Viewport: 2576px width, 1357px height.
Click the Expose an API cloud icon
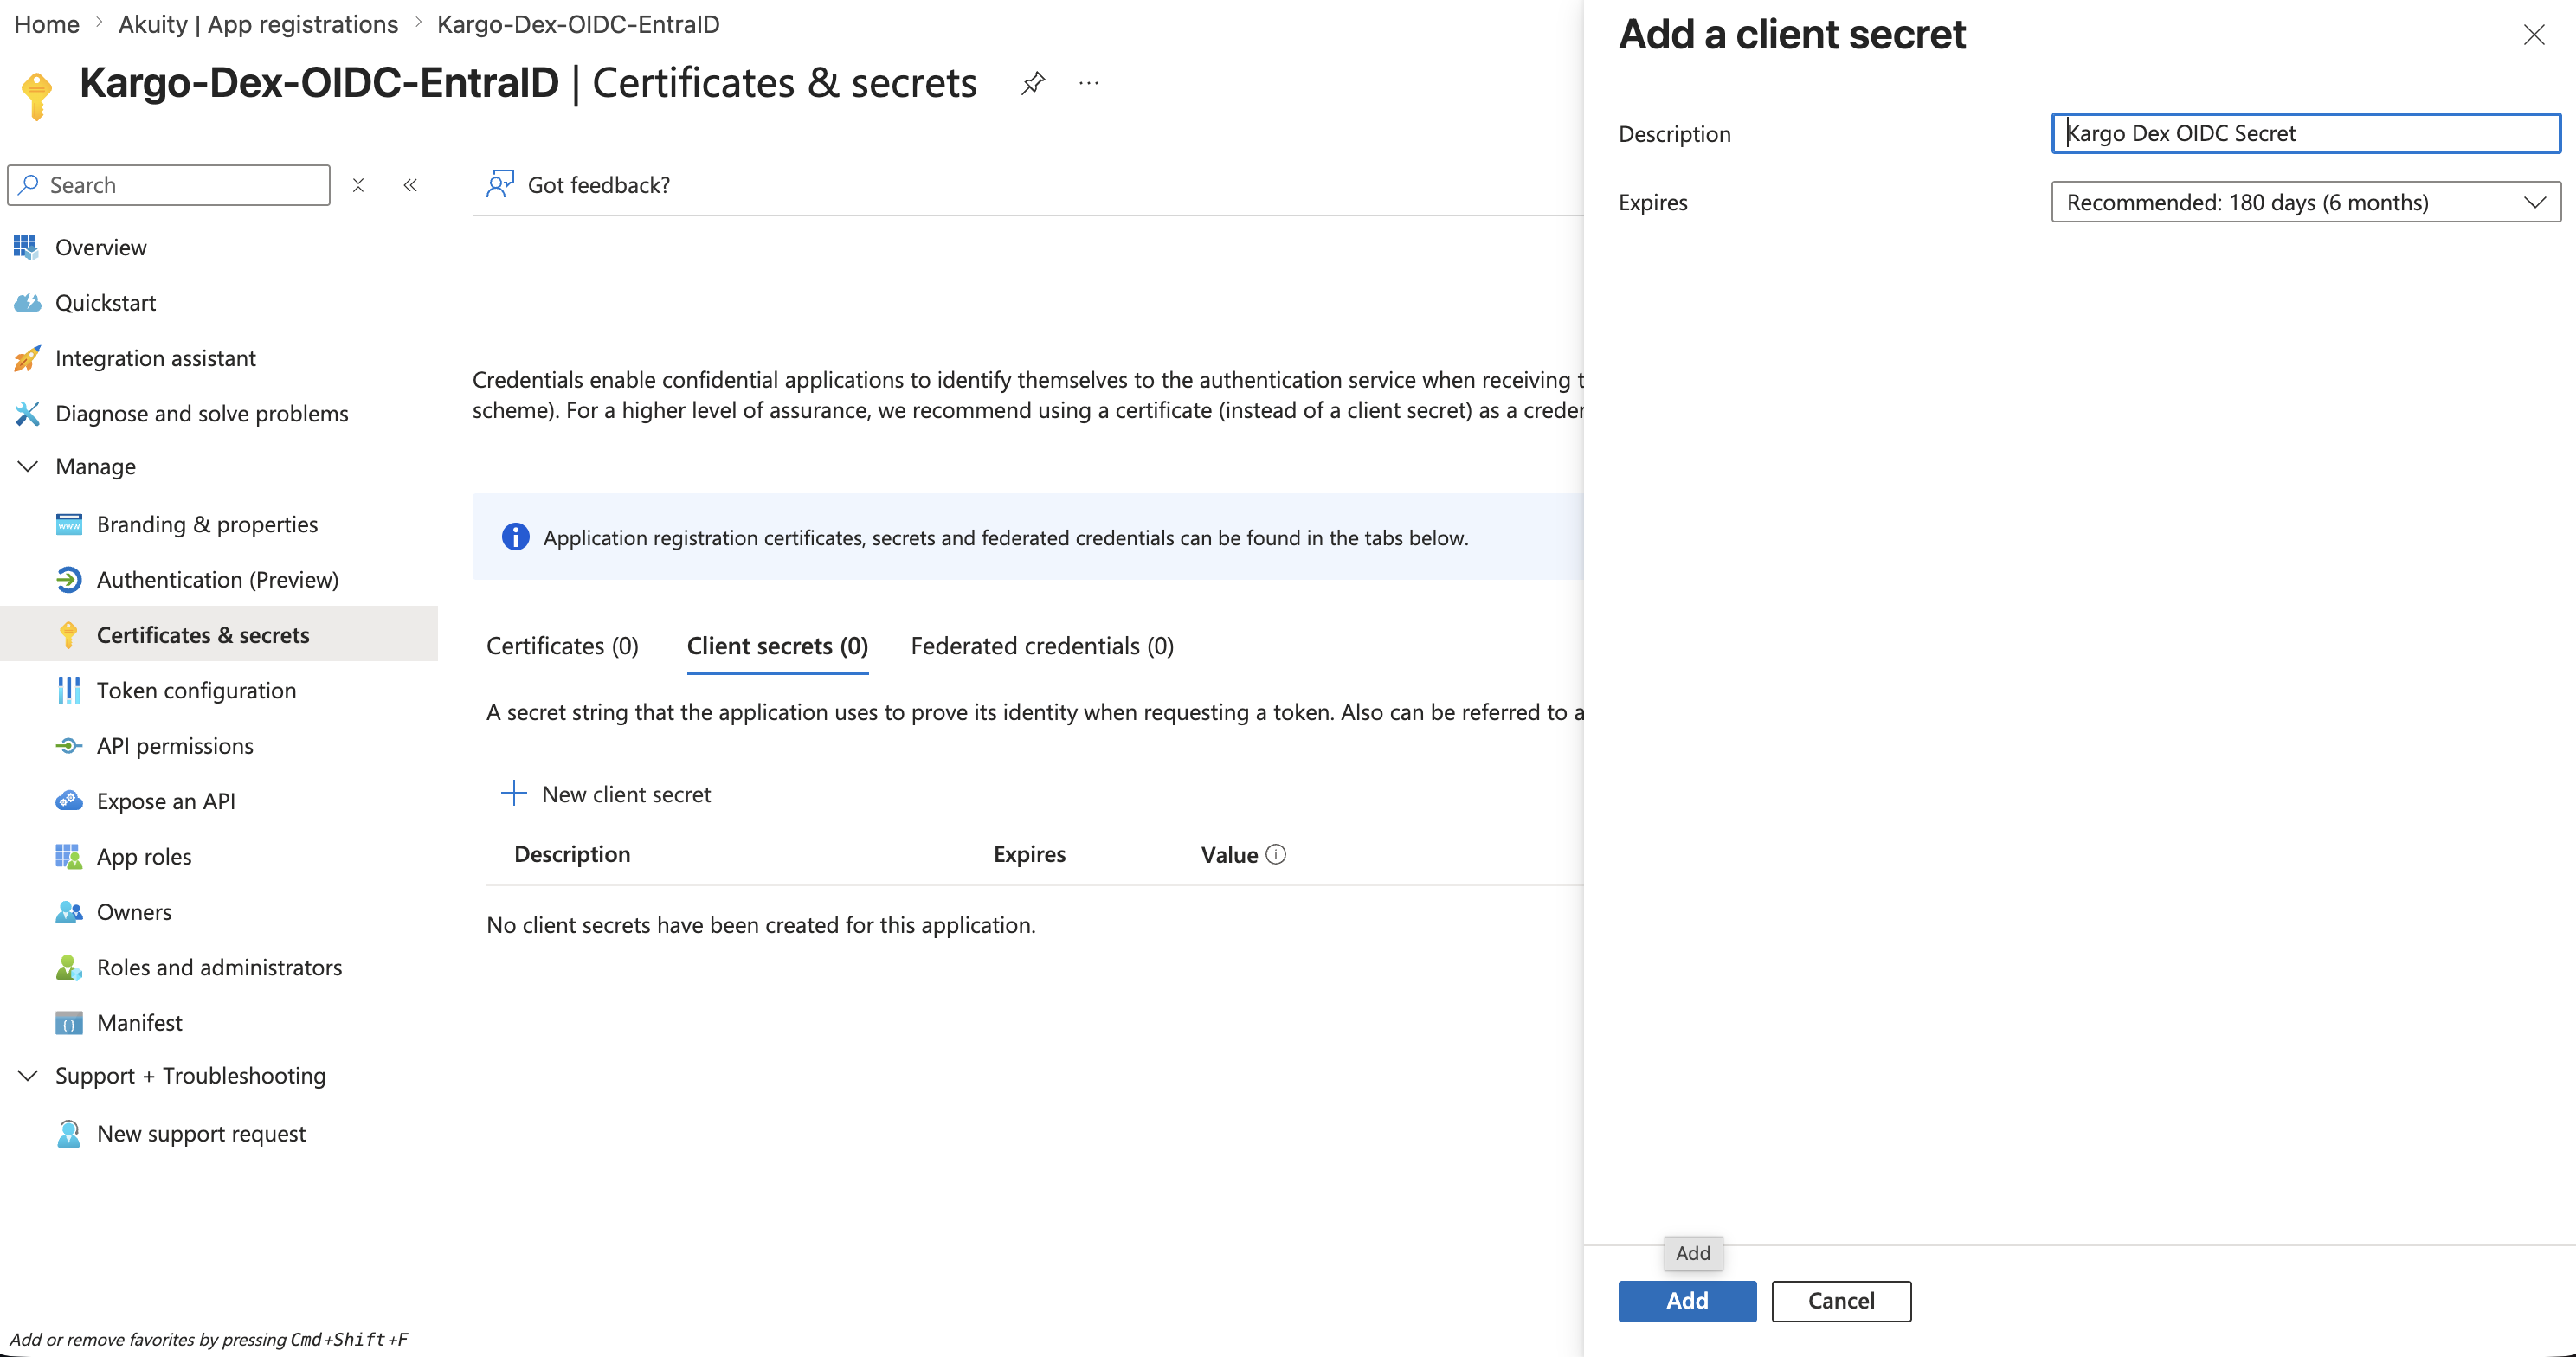tap(69, 801)
